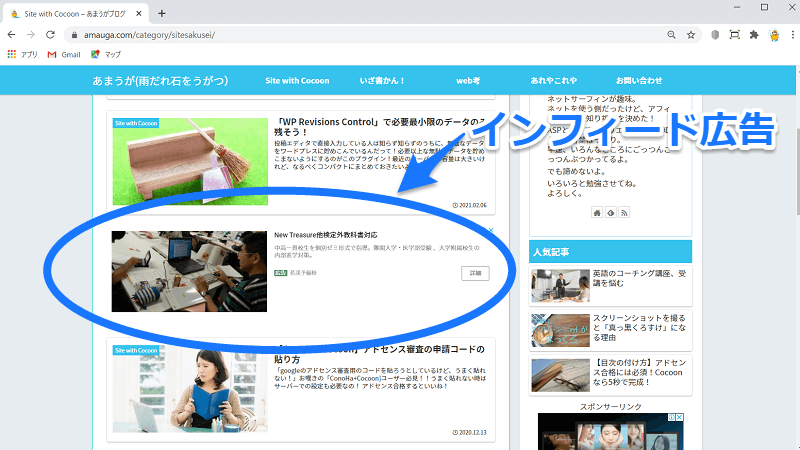The width and height of the screenshot is (800, 450).
Task: Open the 'Site with Cocoon' navigation menu item
Action: 296,80
